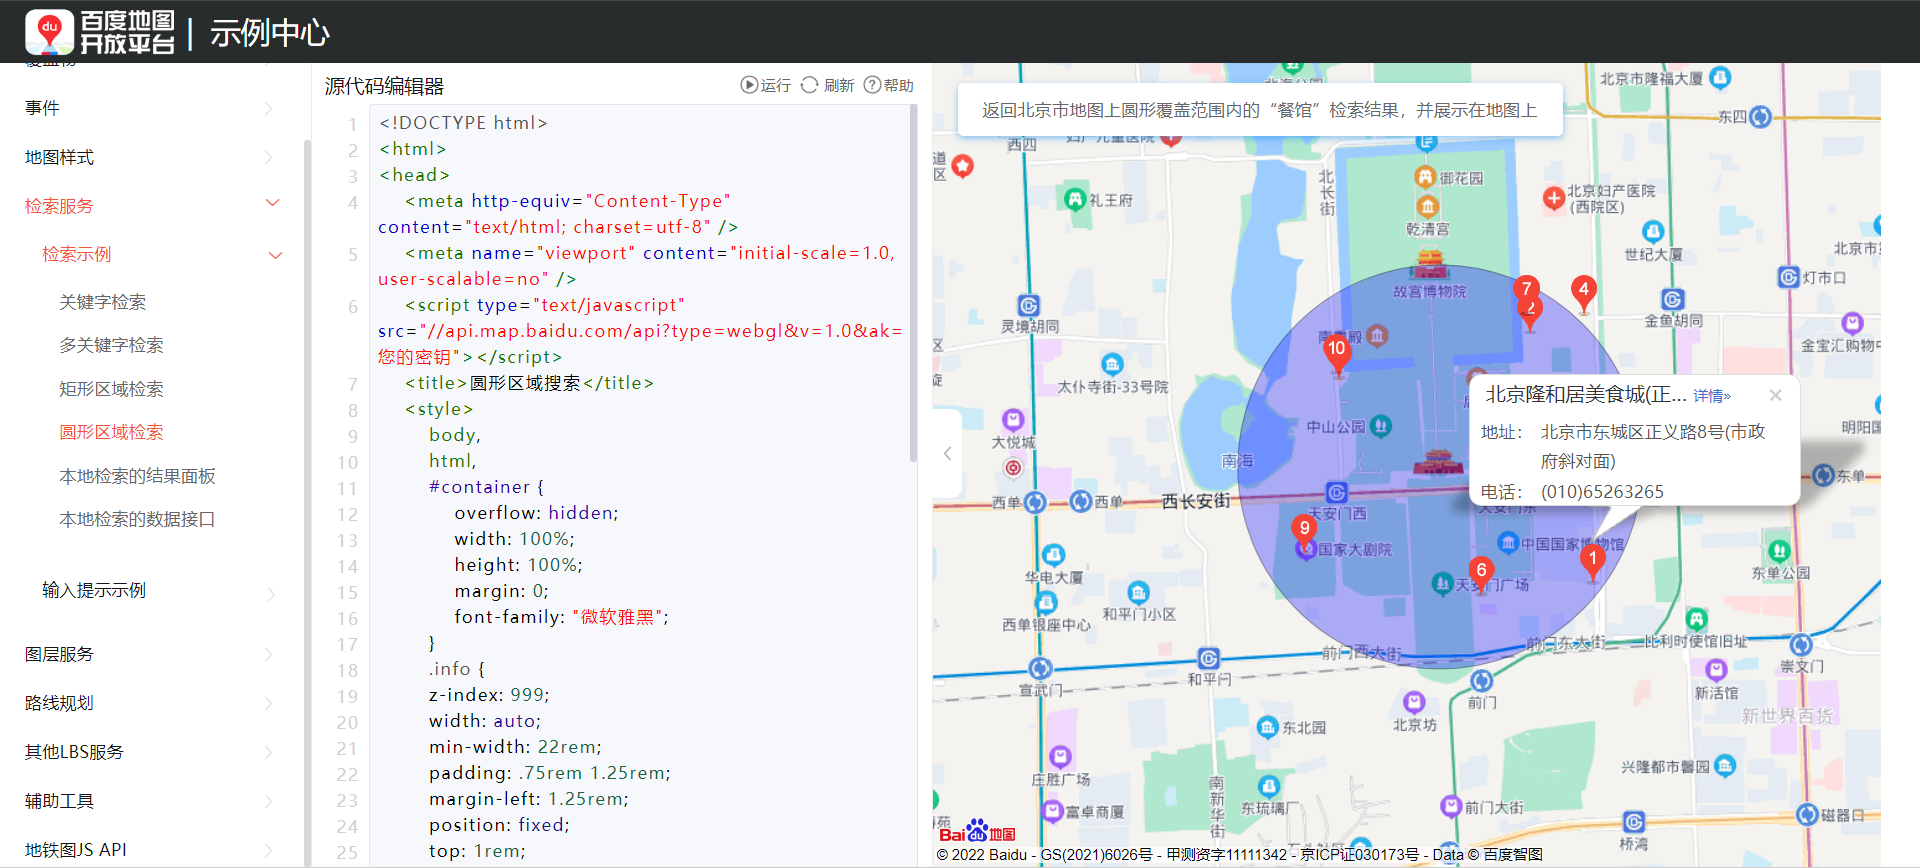Run the code with 运行 button

[766, 85]
